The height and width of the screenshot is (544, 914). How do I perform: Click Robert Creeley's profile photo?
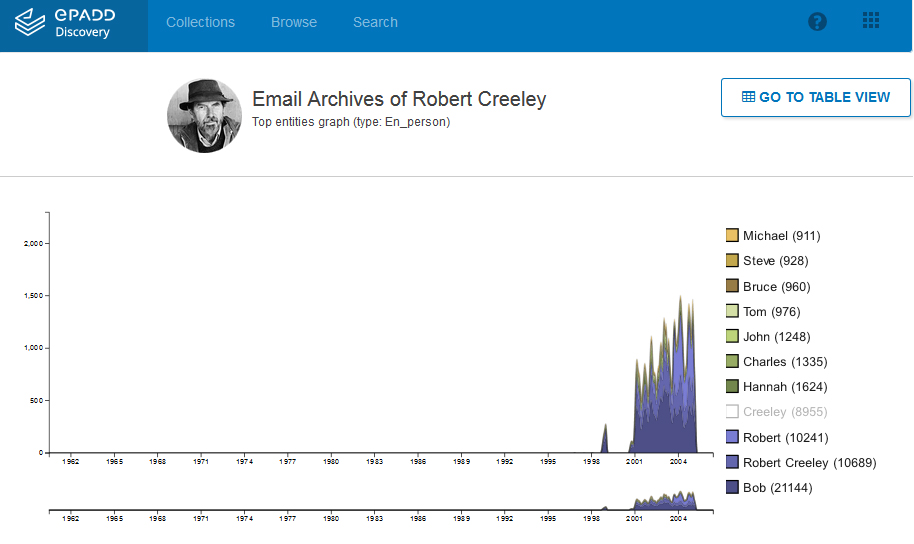click(x=204, y=115)
